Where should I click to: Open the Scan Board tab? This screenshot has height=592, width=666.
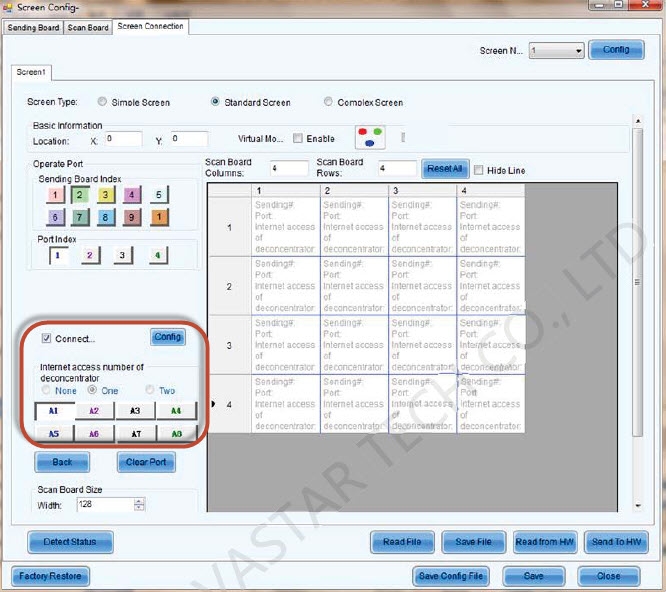88,27
